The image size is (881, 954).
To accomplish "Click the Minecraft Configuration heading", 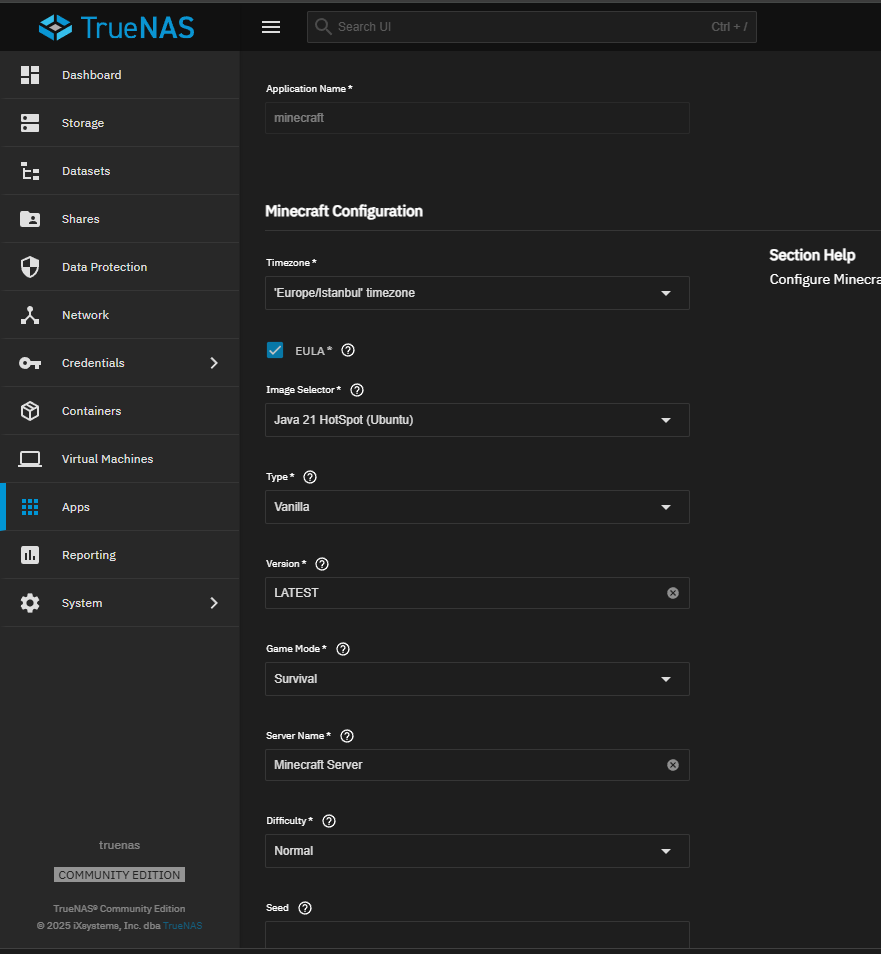I will (x=344, y=211).
